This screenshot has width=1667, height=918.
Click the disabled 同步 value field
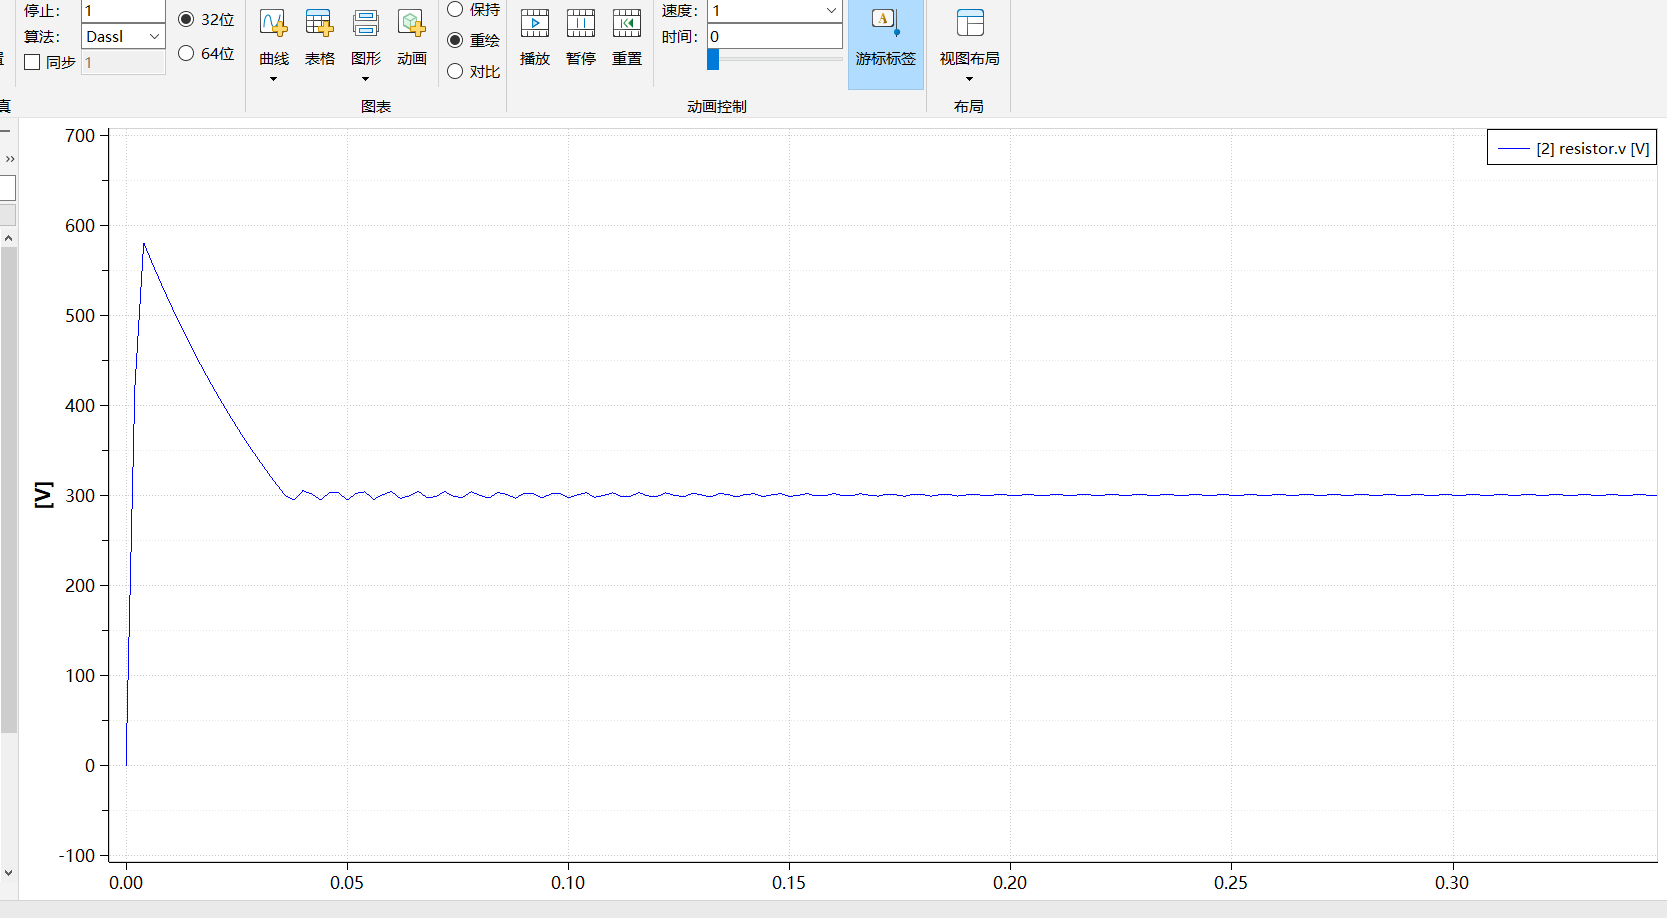pos(123,62)
